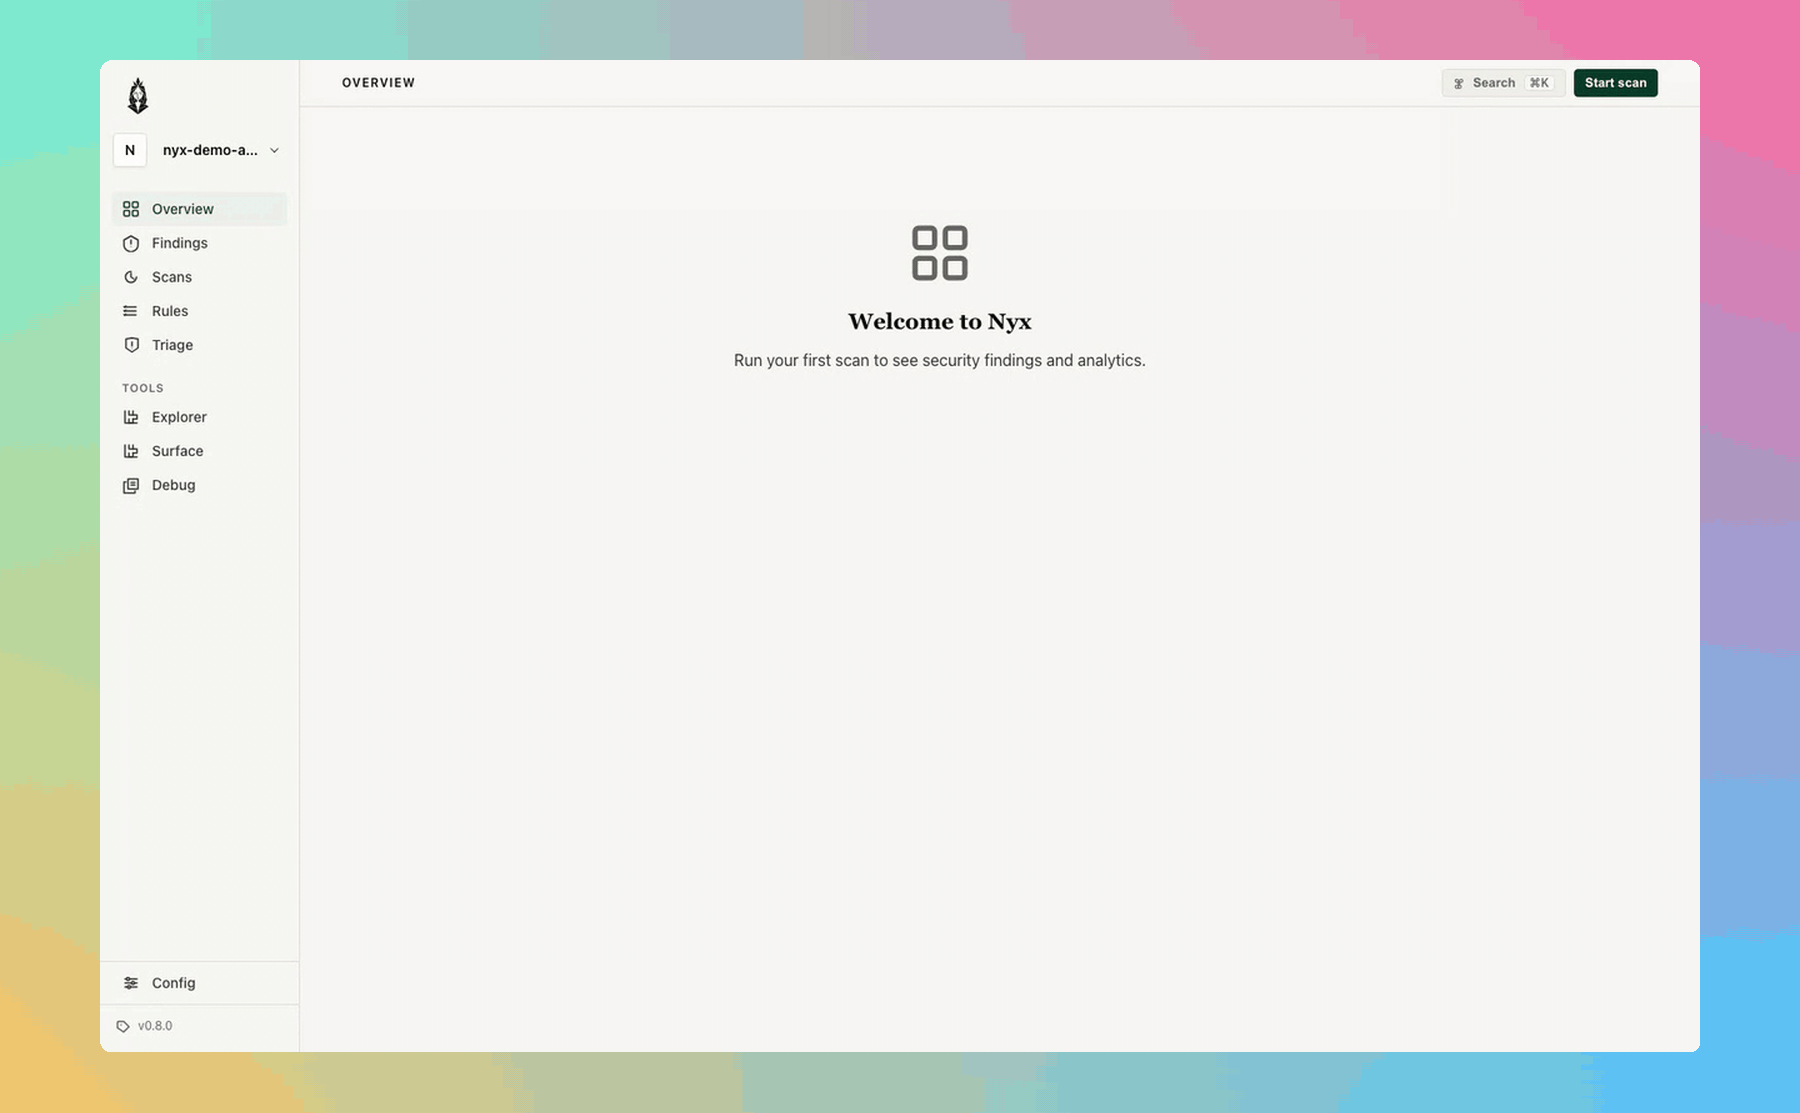
Task: Click the version tag icon
Action: [123, 1026]
